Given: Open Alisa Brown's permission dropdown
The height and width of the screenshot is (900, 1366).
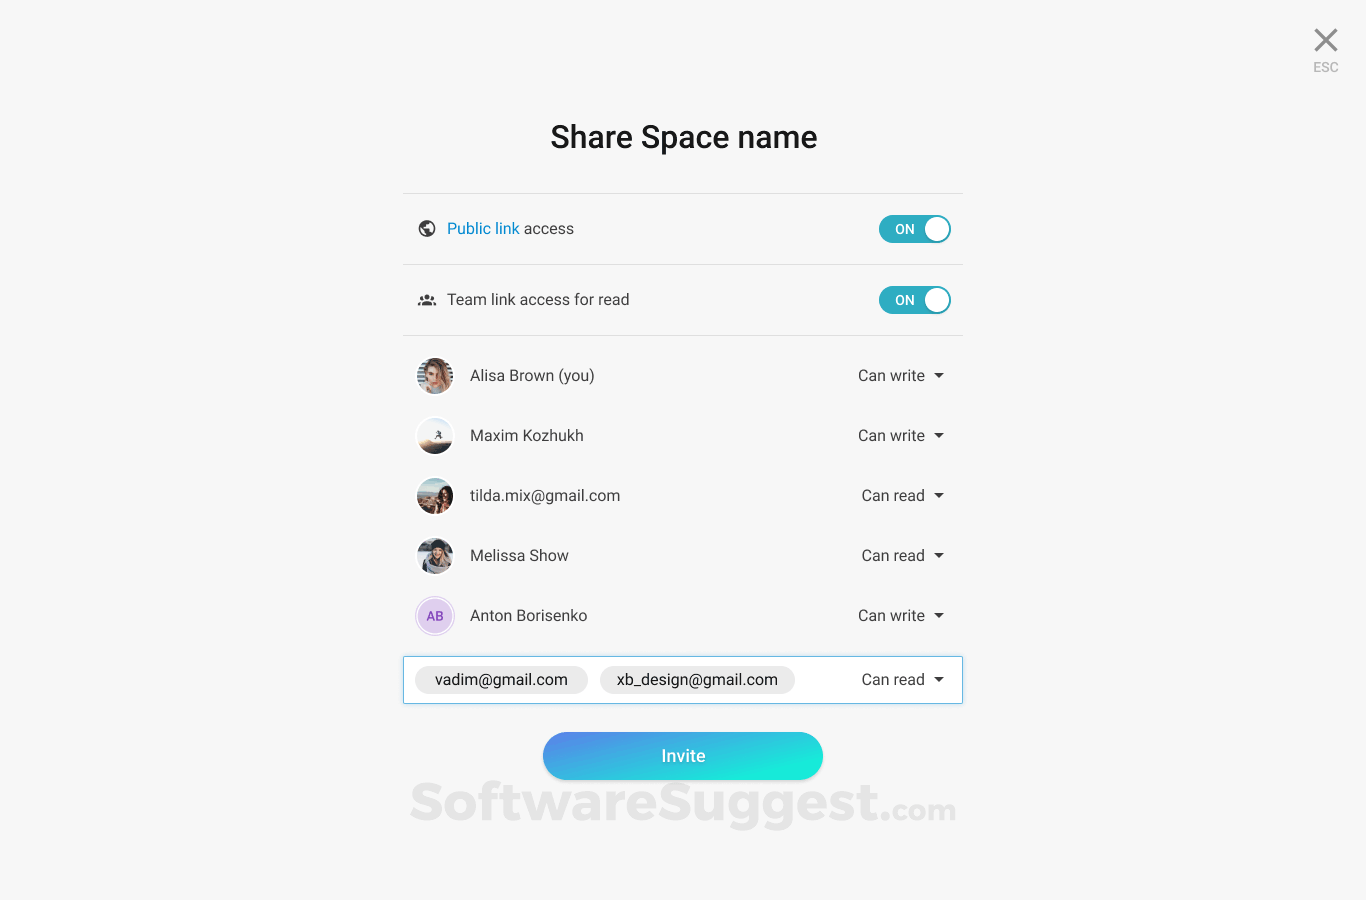Looking at the screenshot, I should pos(901,376).
